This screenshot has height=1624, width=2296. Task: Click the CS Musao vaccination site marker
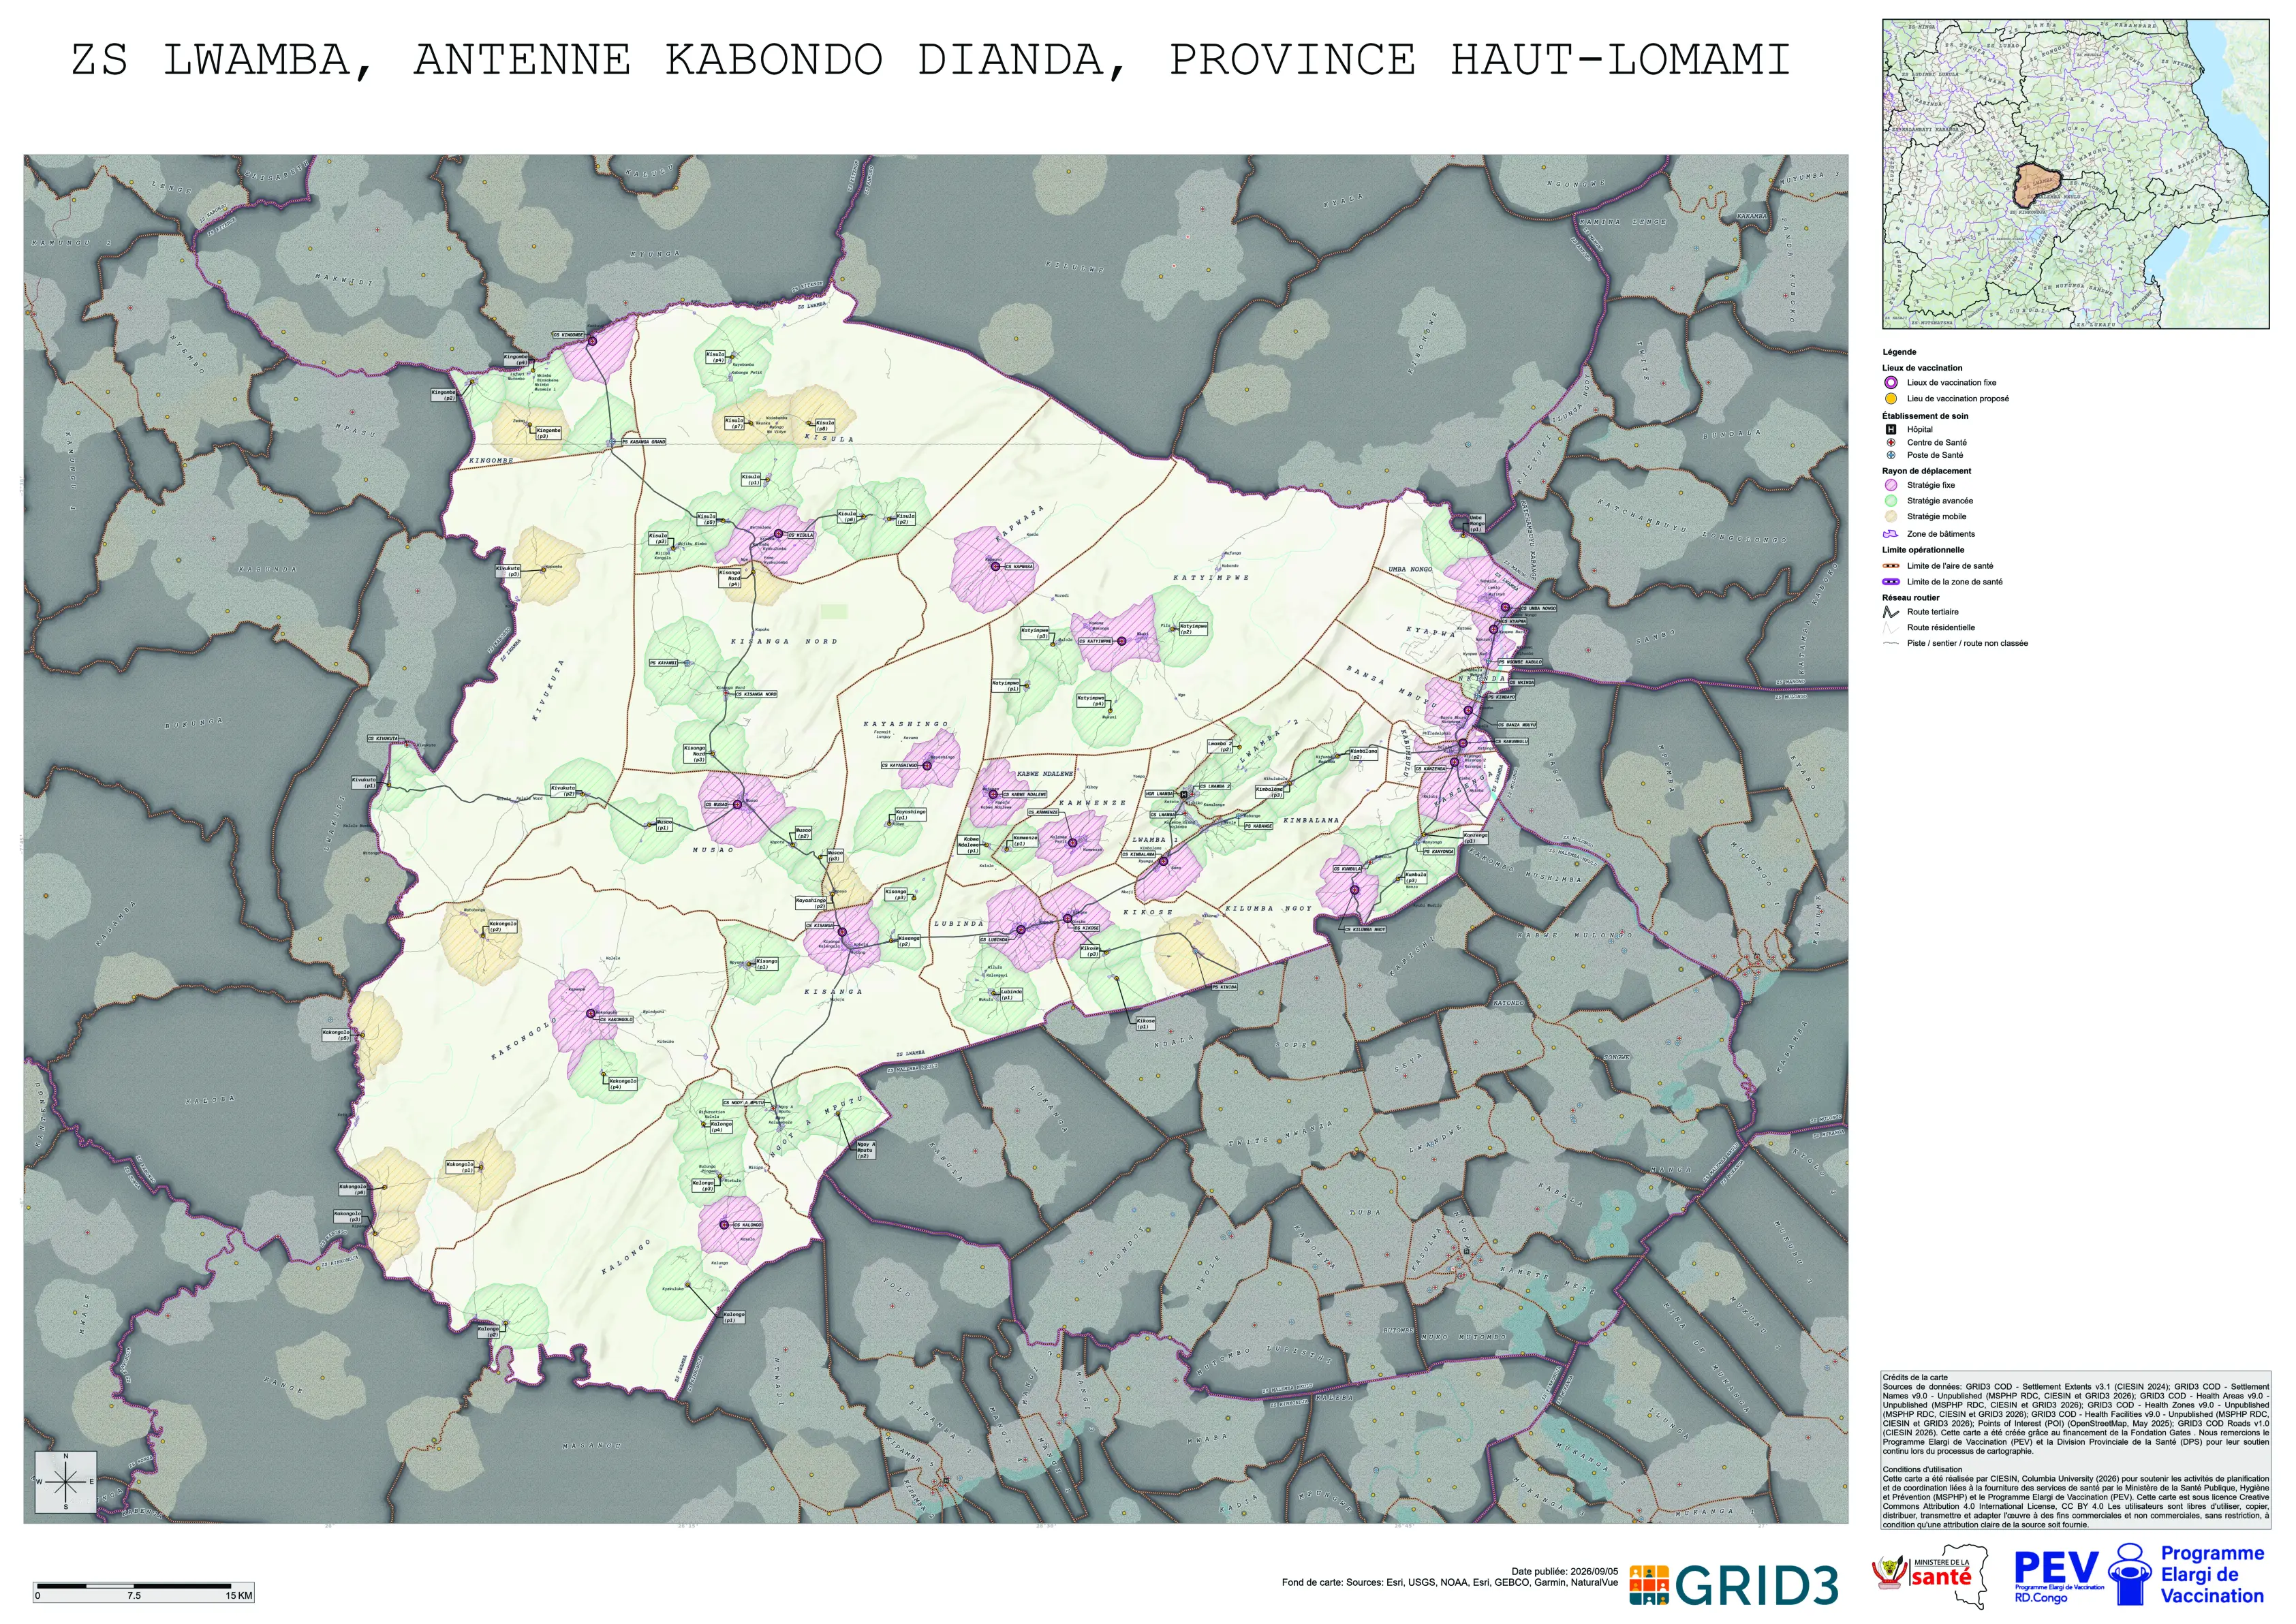pyautogui.click(x=738, y=805)
